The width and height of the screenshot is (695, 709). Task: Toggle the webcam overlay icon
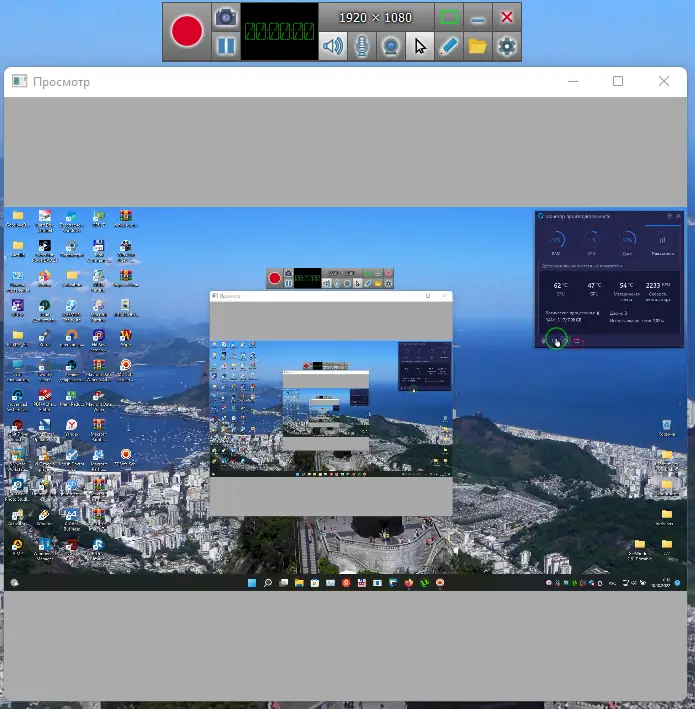[x=391, y=46]
